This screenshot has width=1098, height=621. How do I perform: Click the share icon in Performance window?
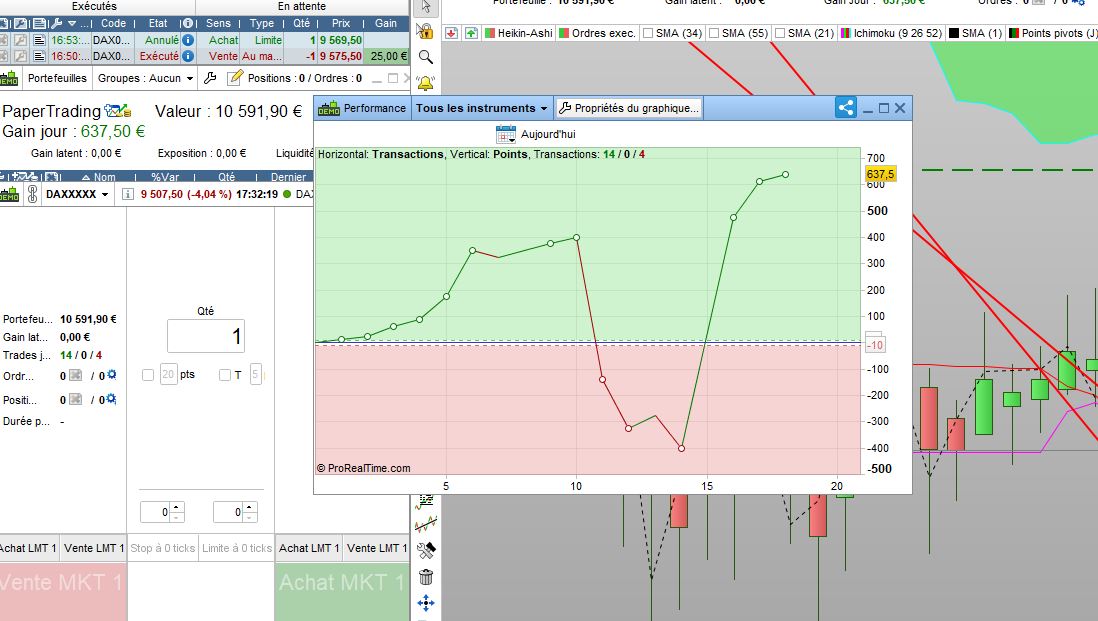coord(846,108)
